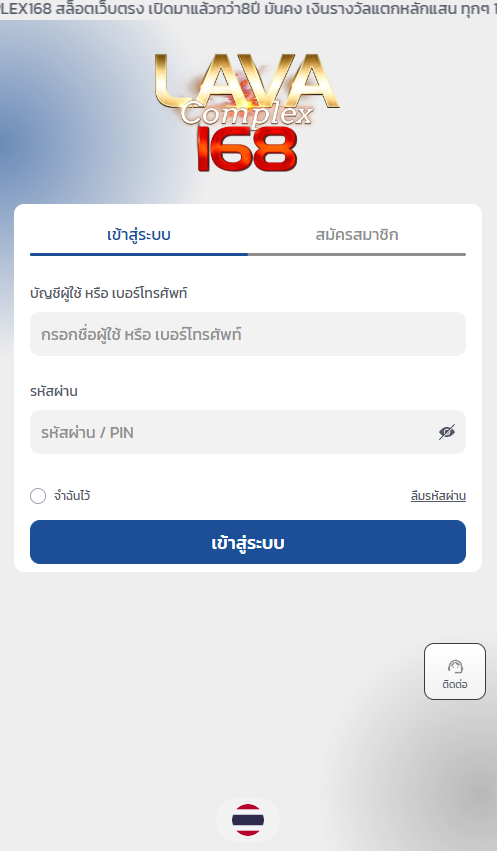Switch to the สมัครสมาชิก tab
This screenshot has width=497, height=851.
356,235
